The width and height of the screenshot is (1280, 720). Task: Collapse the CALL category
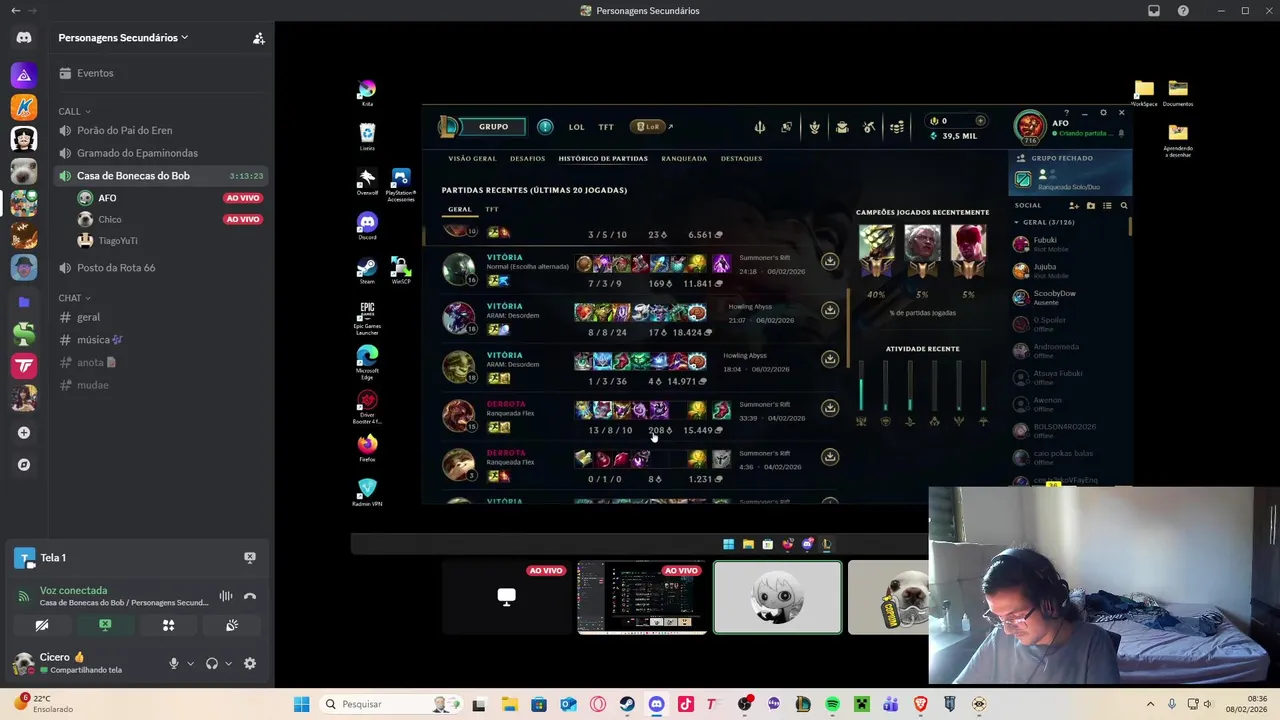click(74, 111)
